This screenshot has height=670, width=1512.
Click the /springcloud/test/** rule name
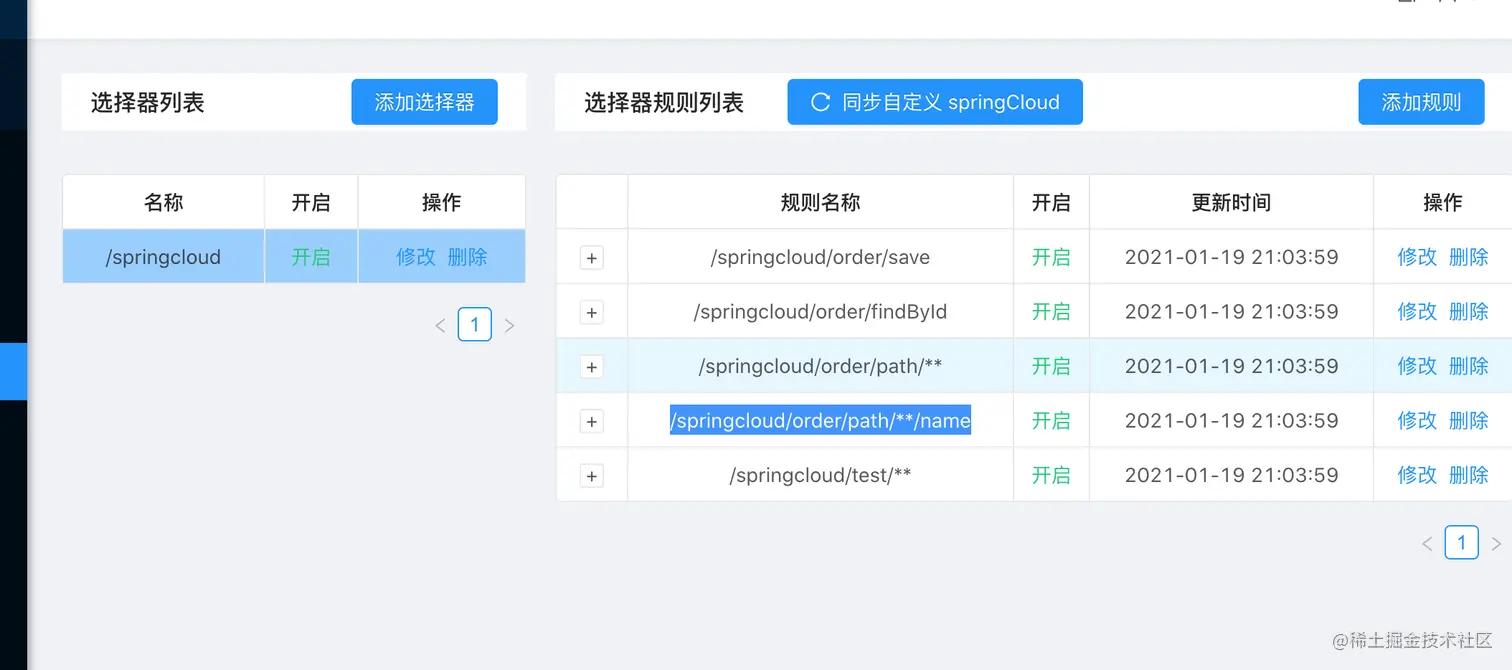(x=820, y=475)
